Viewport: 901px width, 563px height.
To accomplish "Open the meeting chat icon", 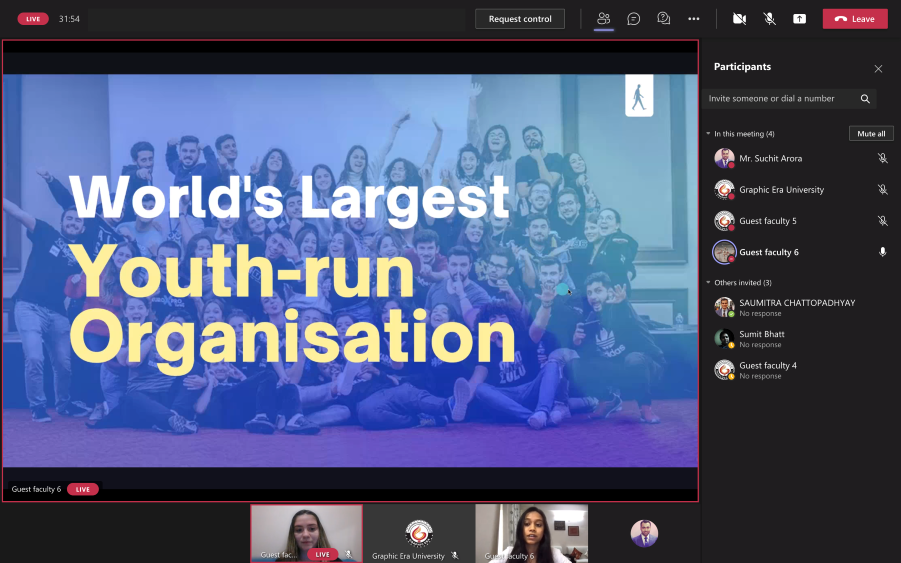I will coord(633,19).
